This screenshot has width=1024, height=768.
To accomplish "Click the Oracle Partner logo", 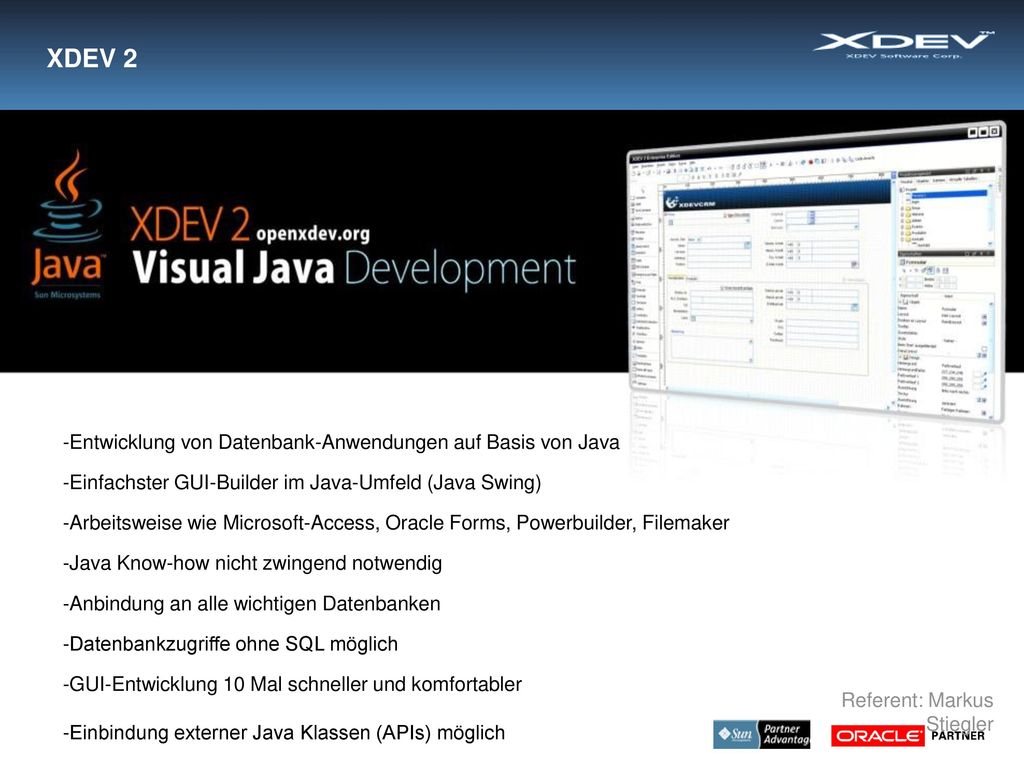I will [908, 735].
